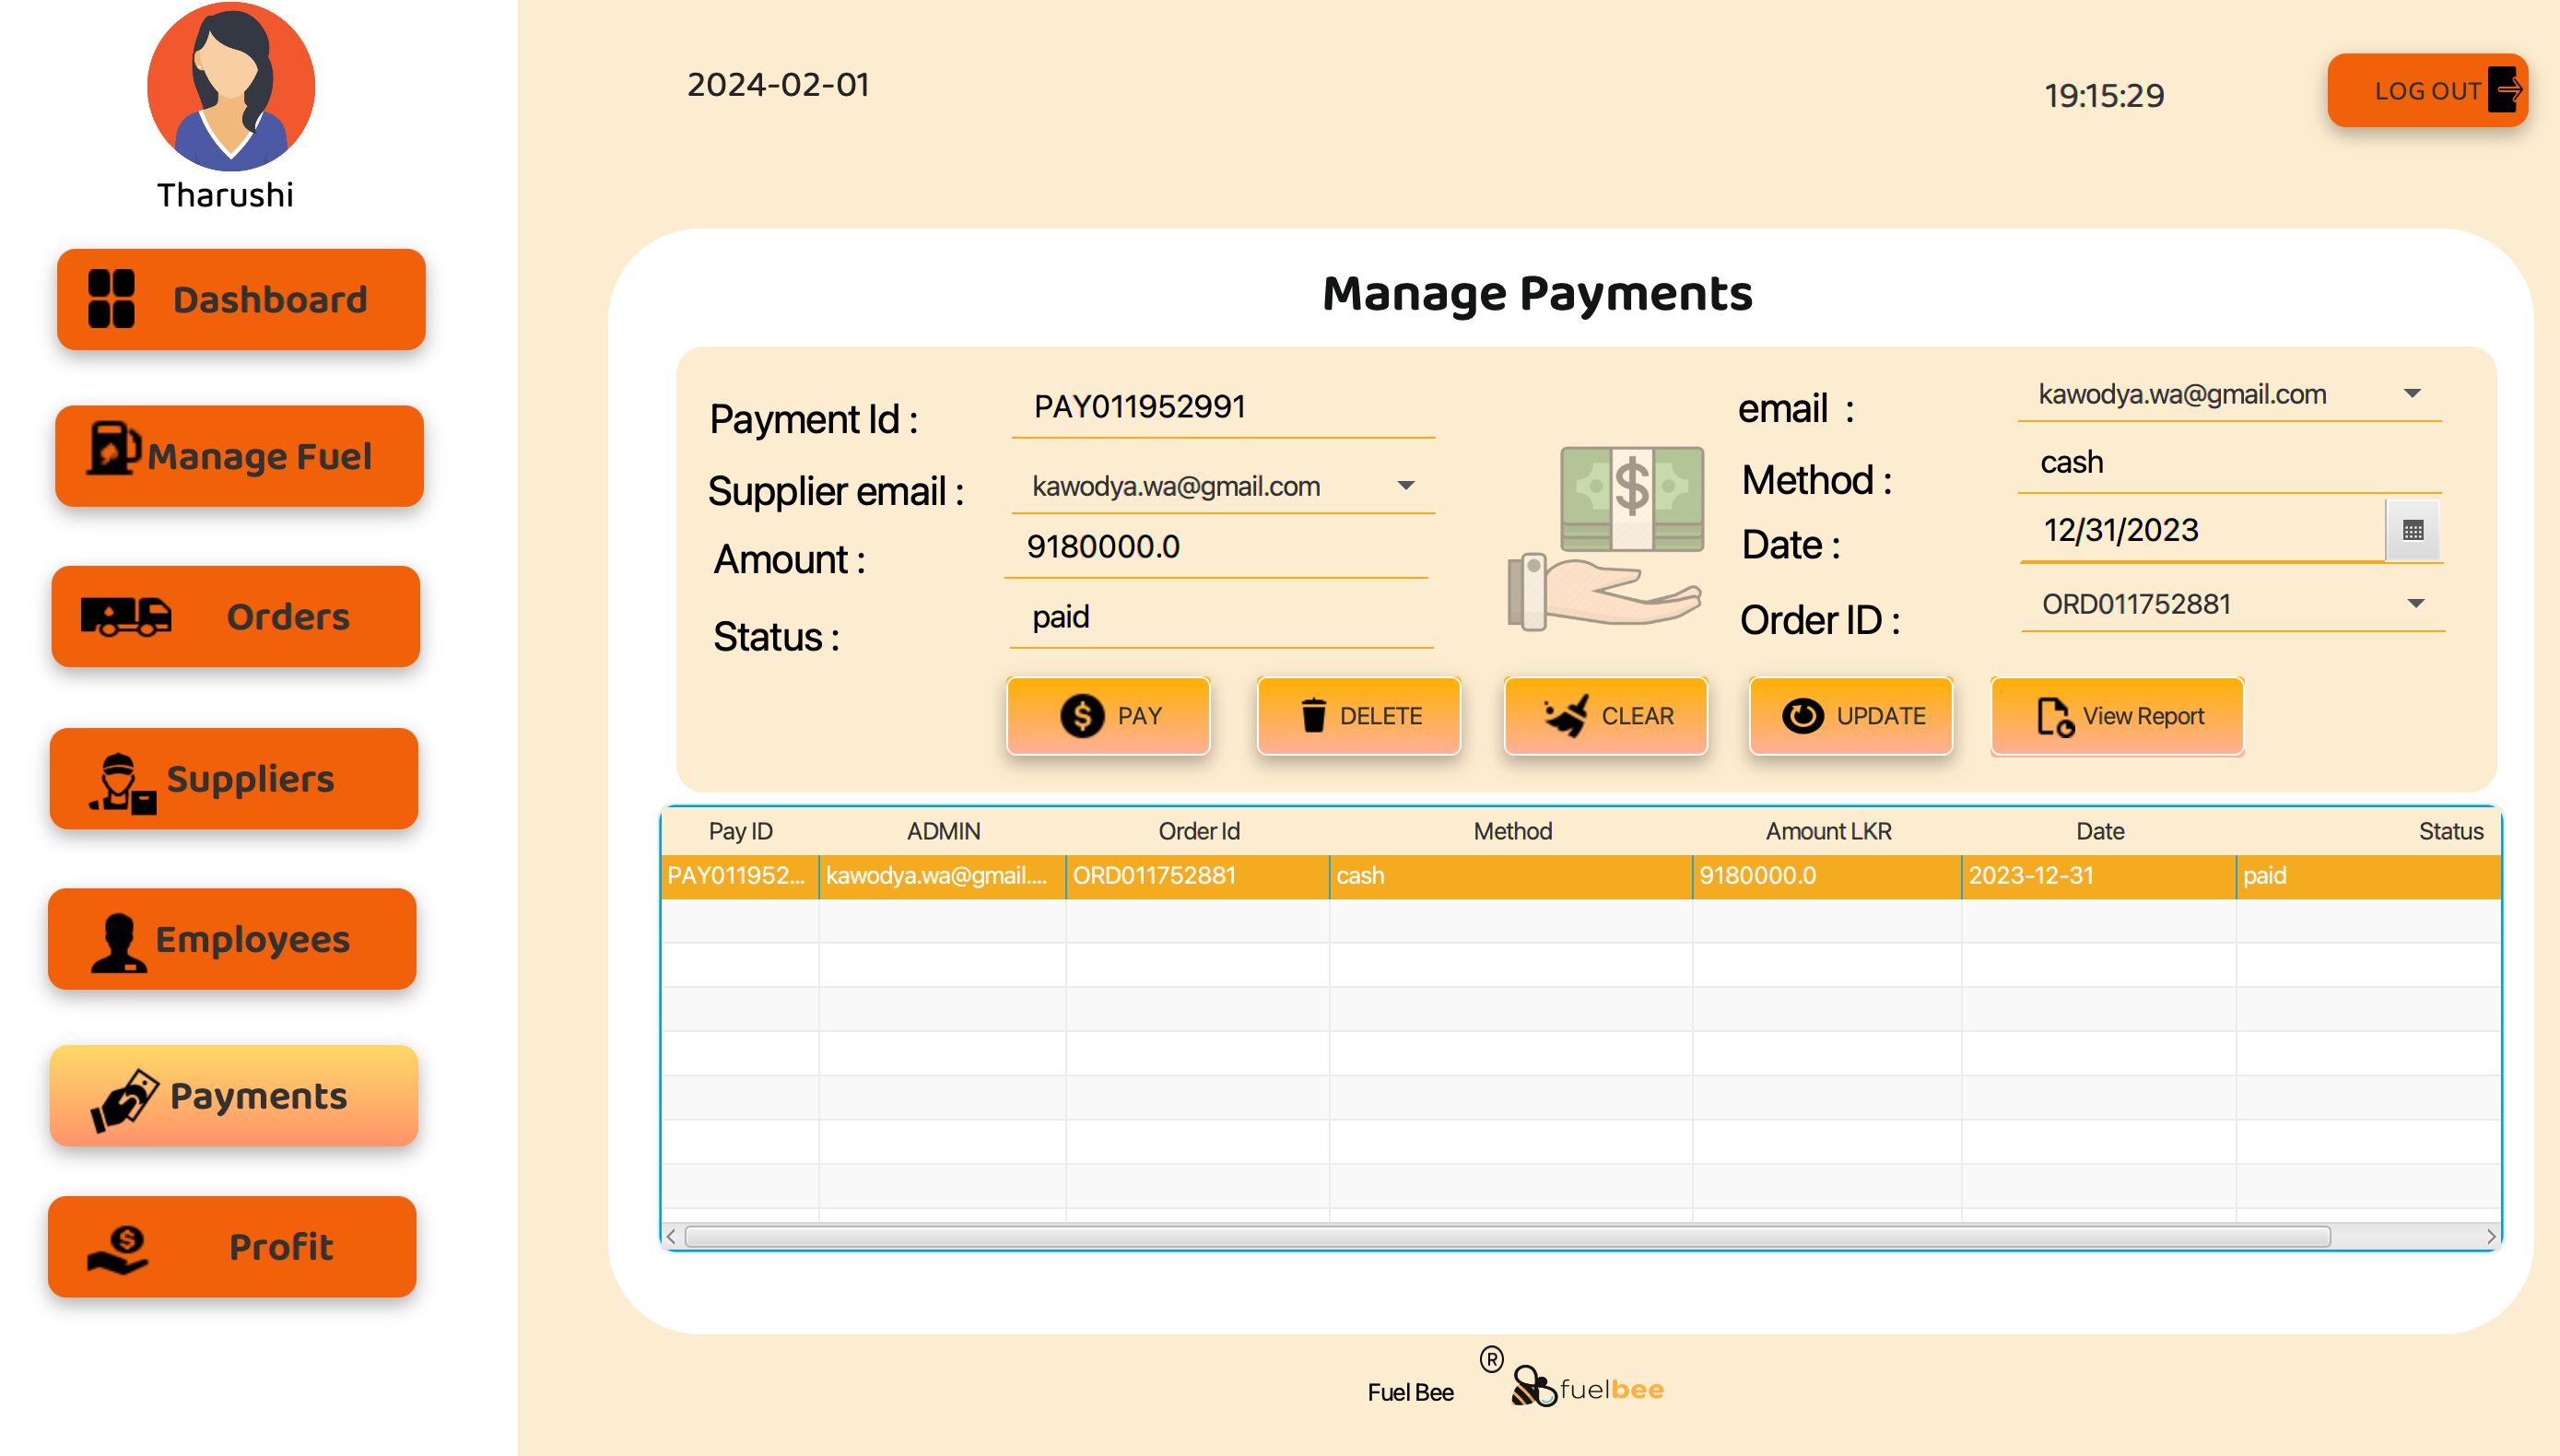Click the View Report button

(2117, 716)
